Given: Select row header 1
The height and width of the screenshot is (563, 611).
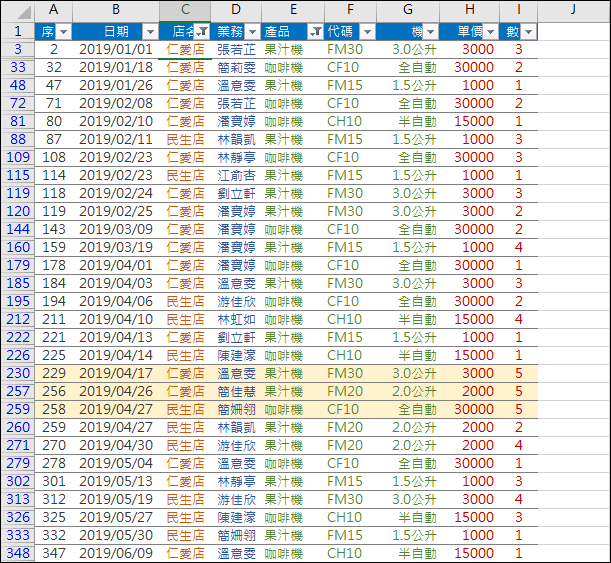Looking at the screenshot, I should 18,32.
